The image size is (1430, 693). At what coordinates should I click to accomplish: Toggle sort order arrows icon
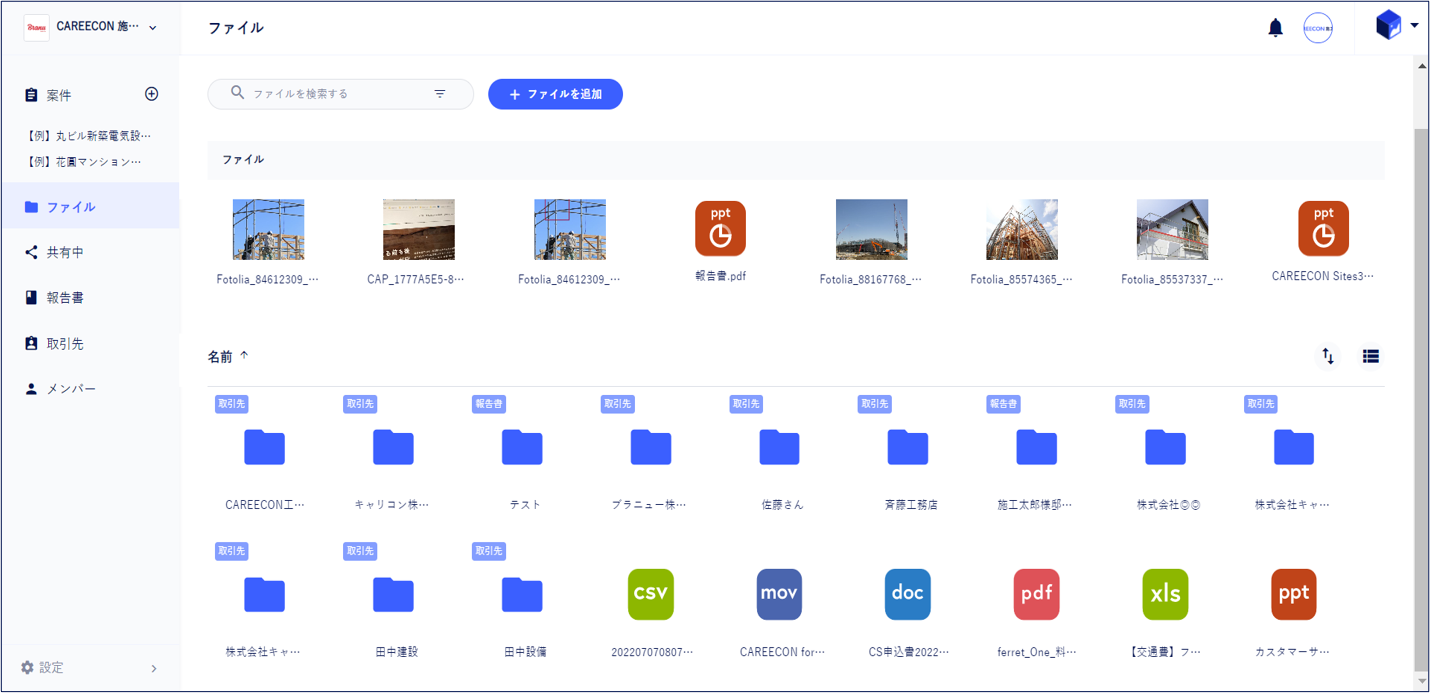[1328, 356]
